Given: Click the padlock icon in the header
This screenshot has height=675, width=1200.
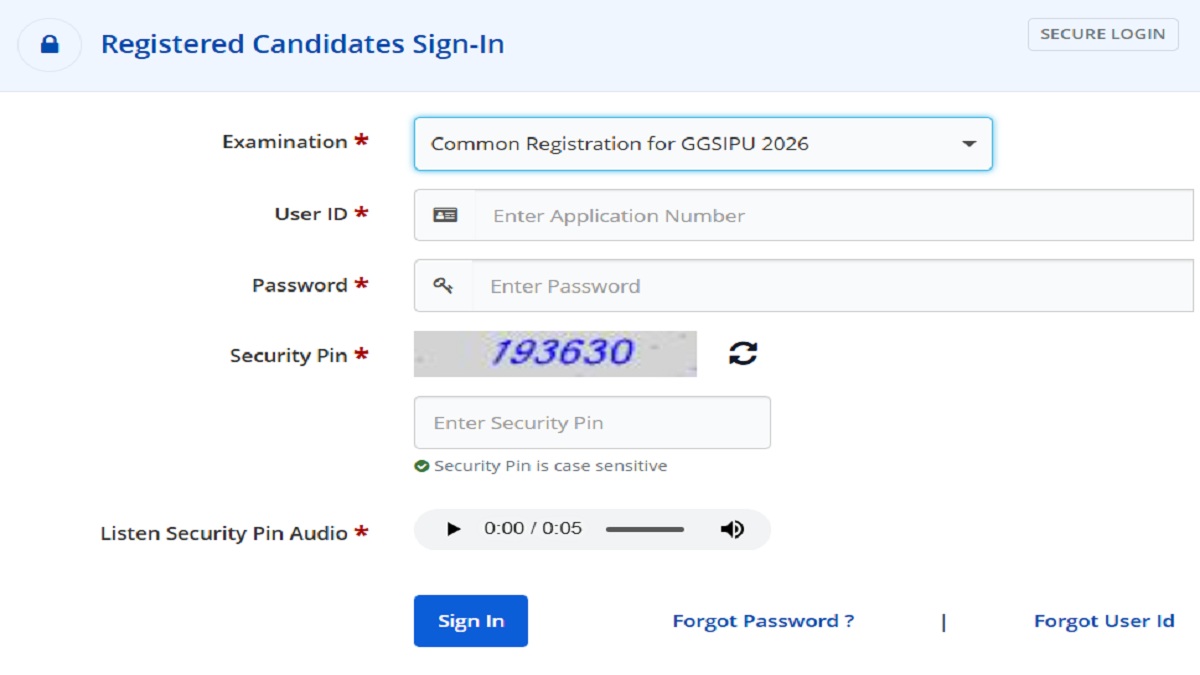Looking at the screenshot, I should click(49, 45).
